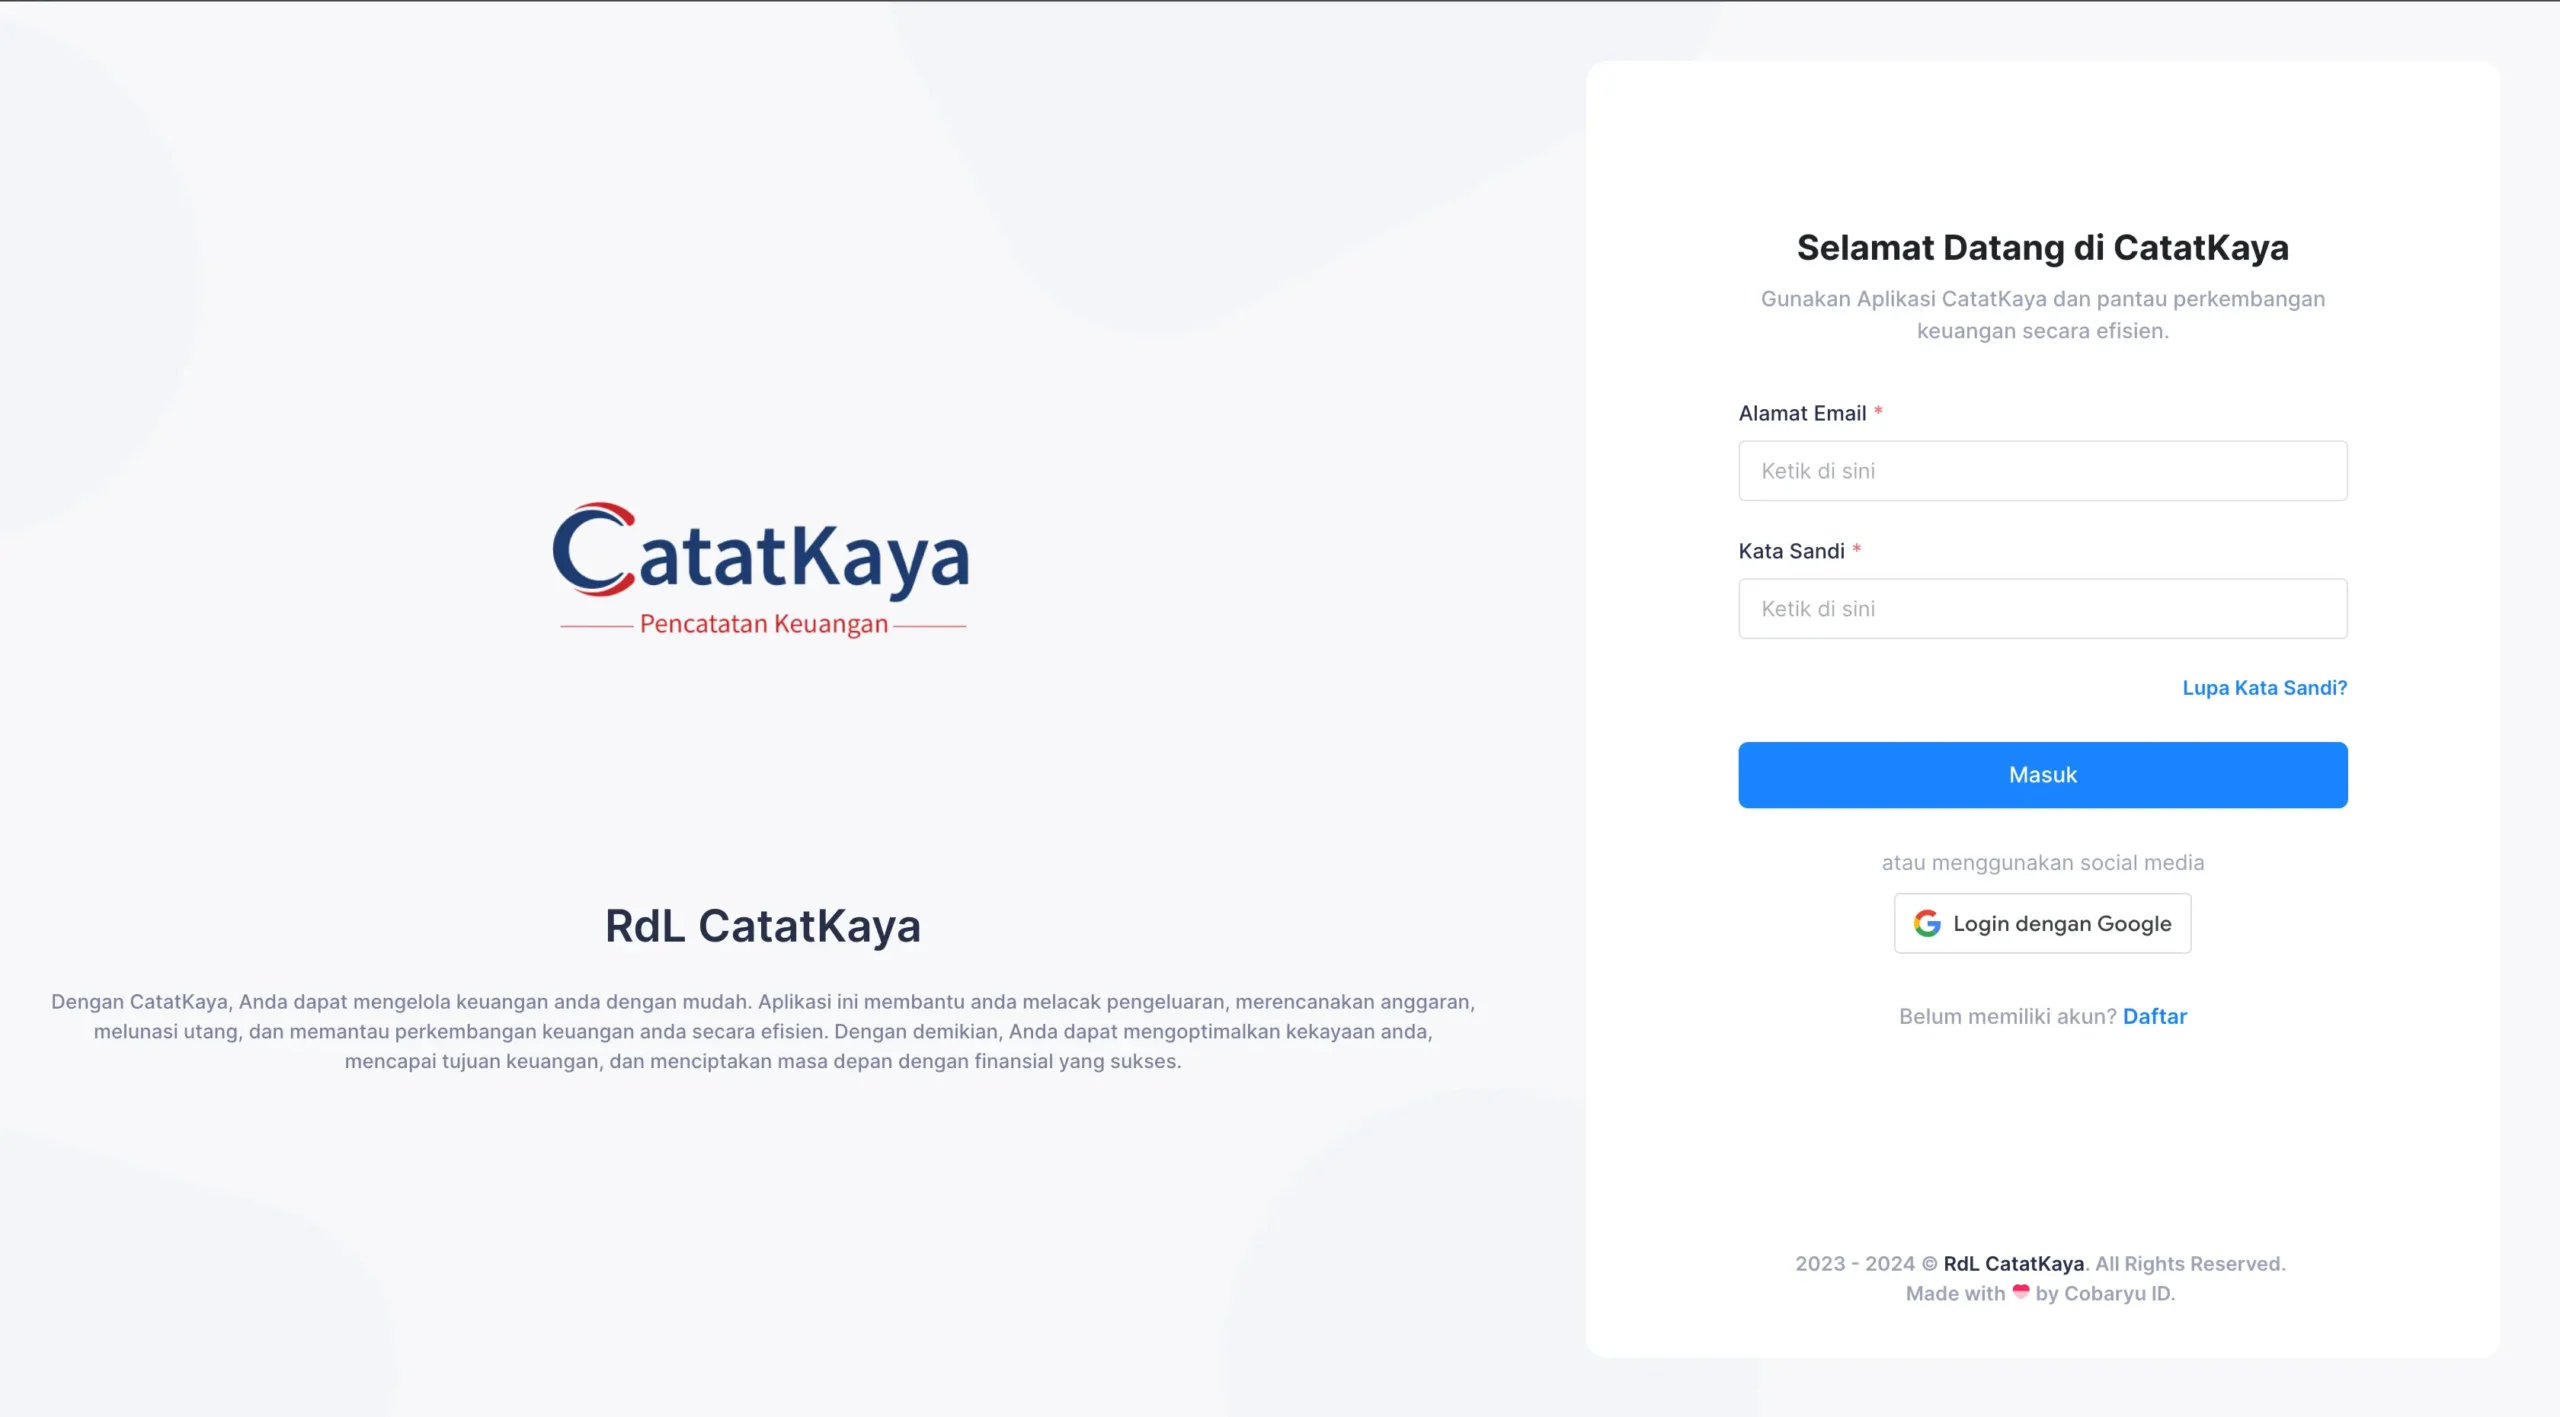Image resolution: width=2560 pixels, height=1417 pixels.
Task: Select the Login dengan Google label
Action: (x=2061, y=924)
